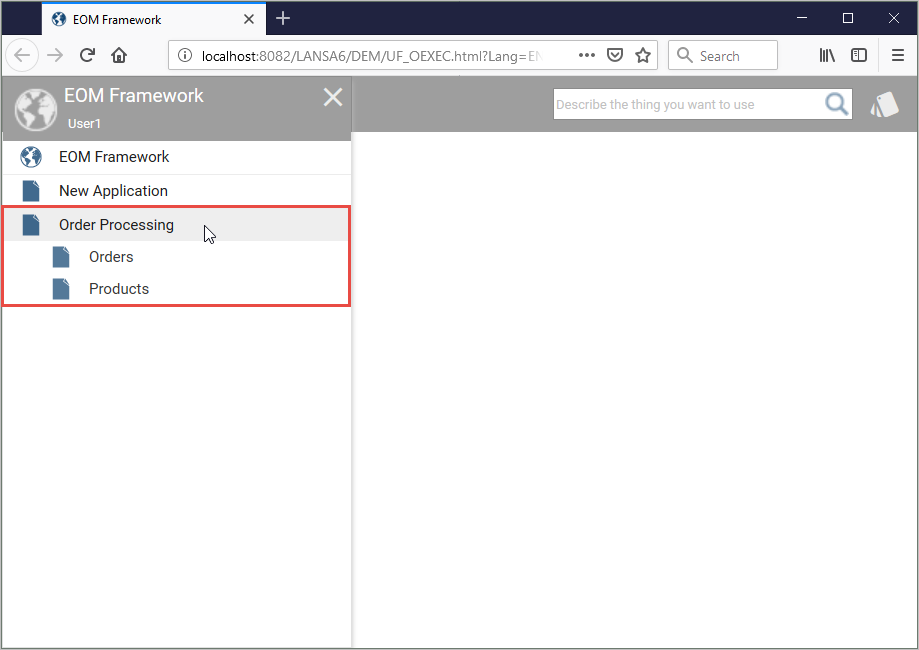Save page to Pocket icon

click(614, 56)
